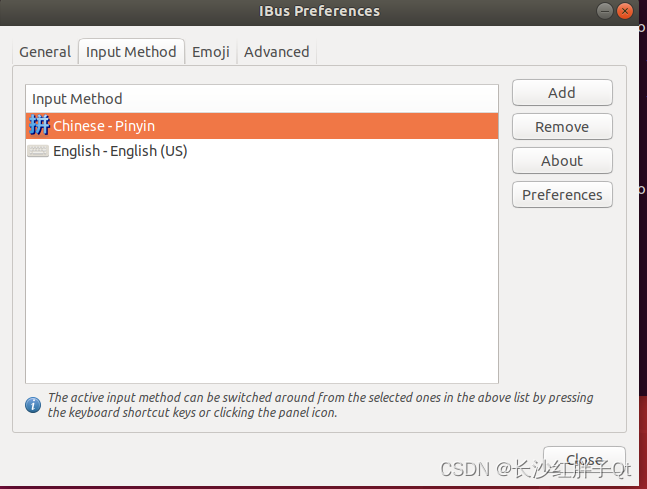The image size is (647, 489).
Task: Select the Chinese - Pinyin row
Action: click(x=262, y=126)
